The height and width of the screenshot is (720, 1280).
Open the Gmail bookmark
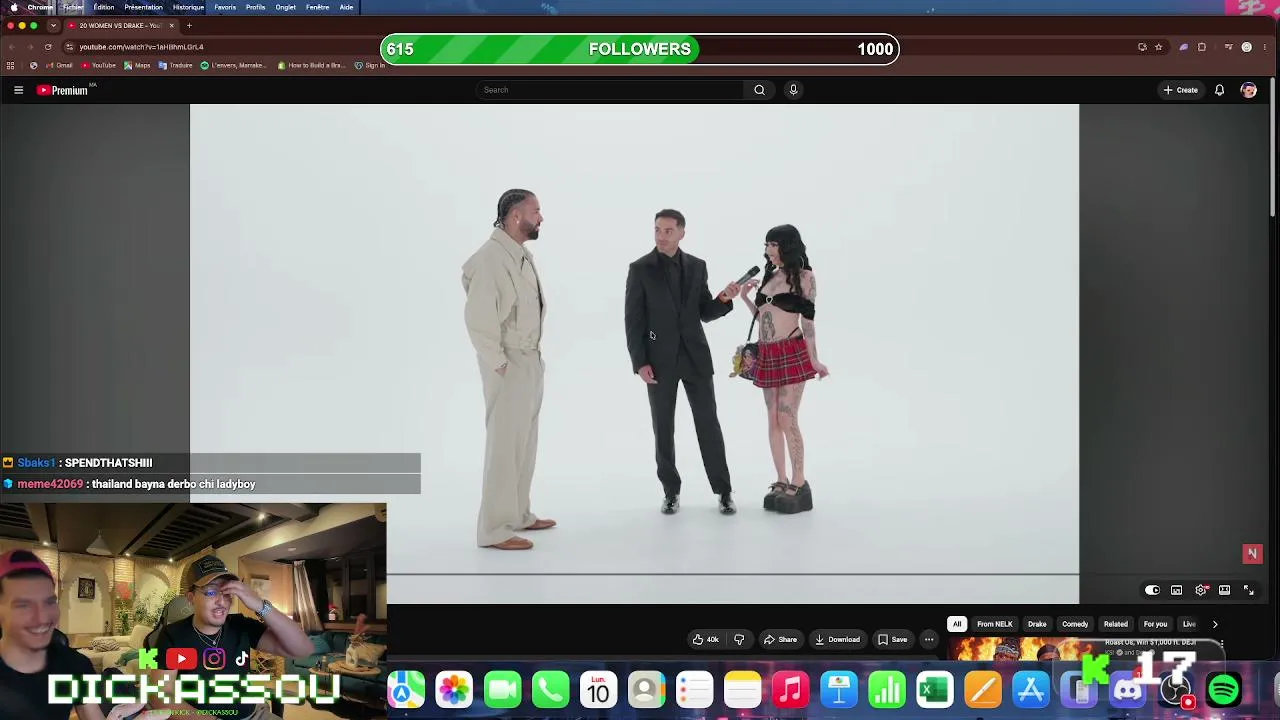(x=59, y=66)
